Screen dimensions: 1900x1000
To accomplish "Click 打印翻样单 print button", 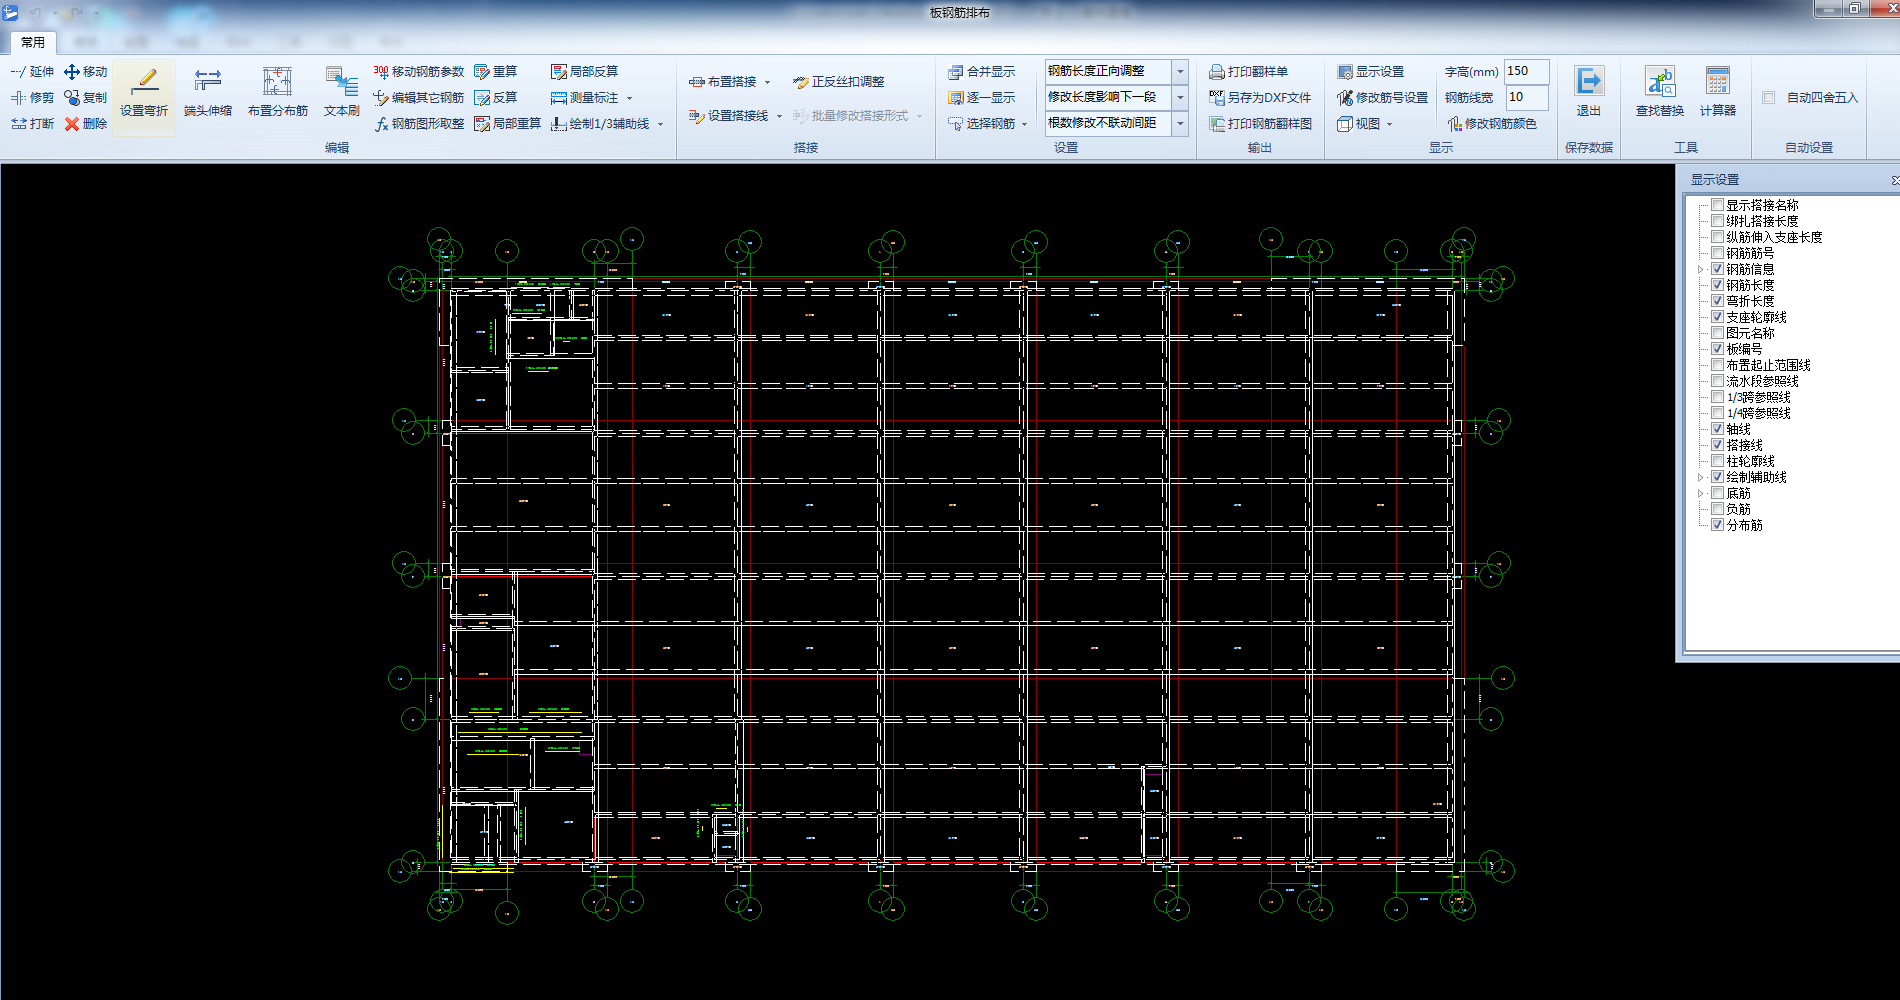I will click(x=1249, y=72).
